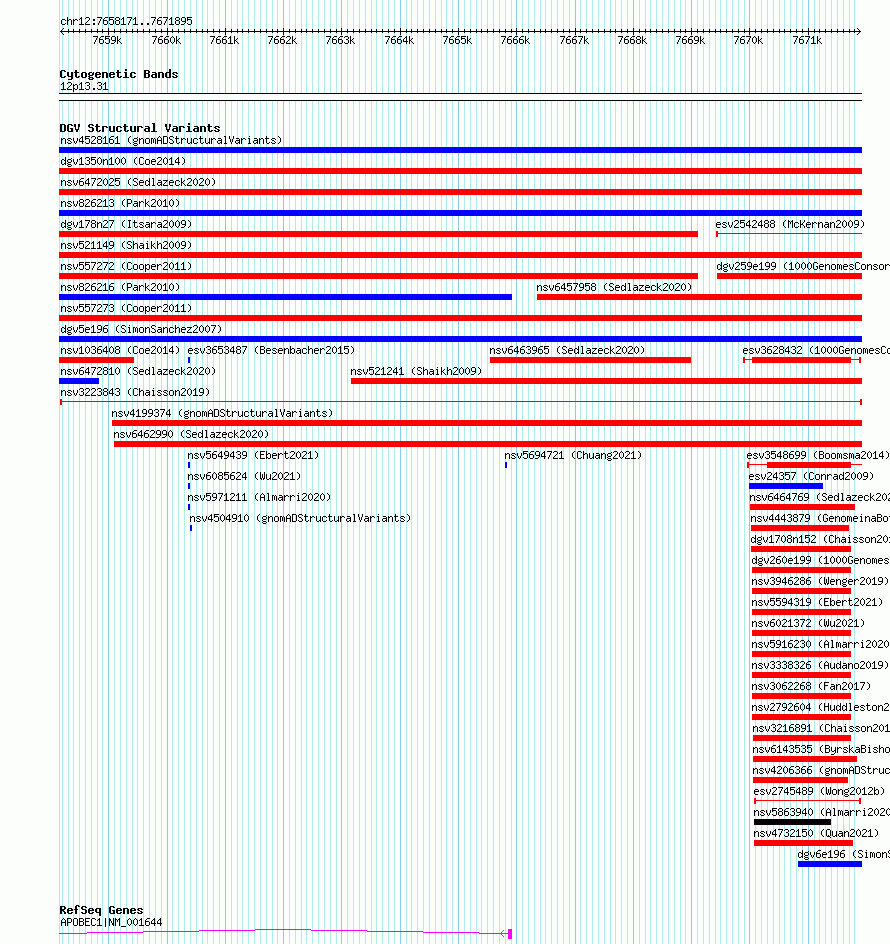Click the 12p13.31 cytogenetic band label

tap(84, 87)
